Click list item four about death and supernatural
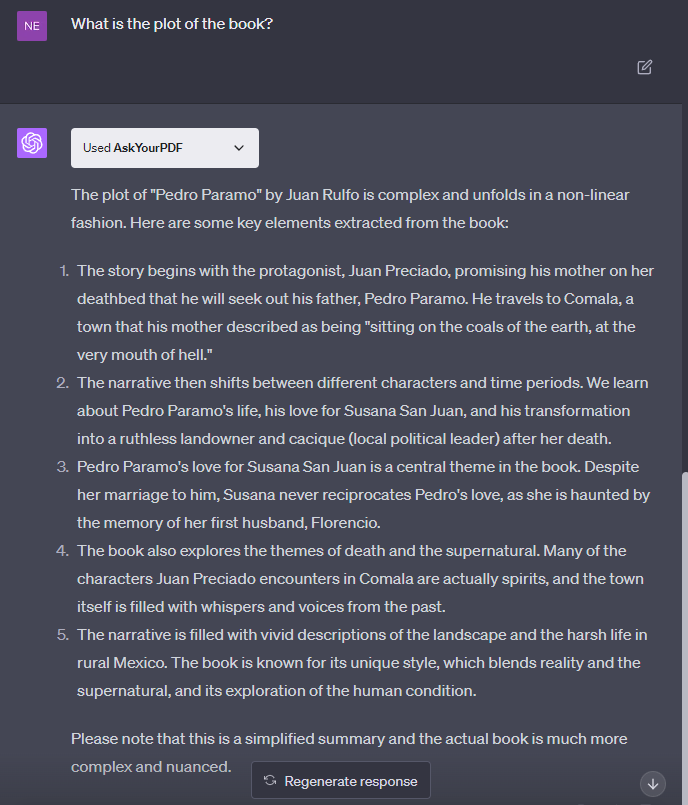The width and height of the screenshot is (688, 805). 365,578
